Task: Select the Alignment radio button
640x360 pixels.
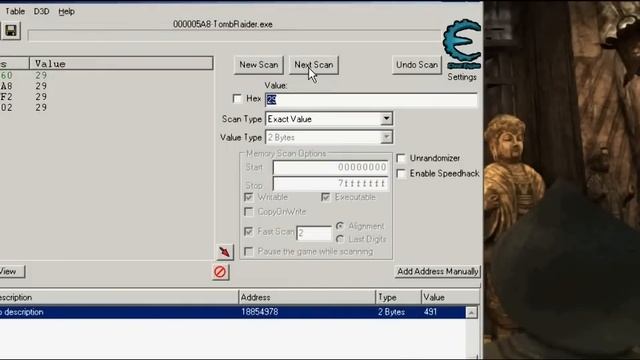Action: (x=340, y=226)
